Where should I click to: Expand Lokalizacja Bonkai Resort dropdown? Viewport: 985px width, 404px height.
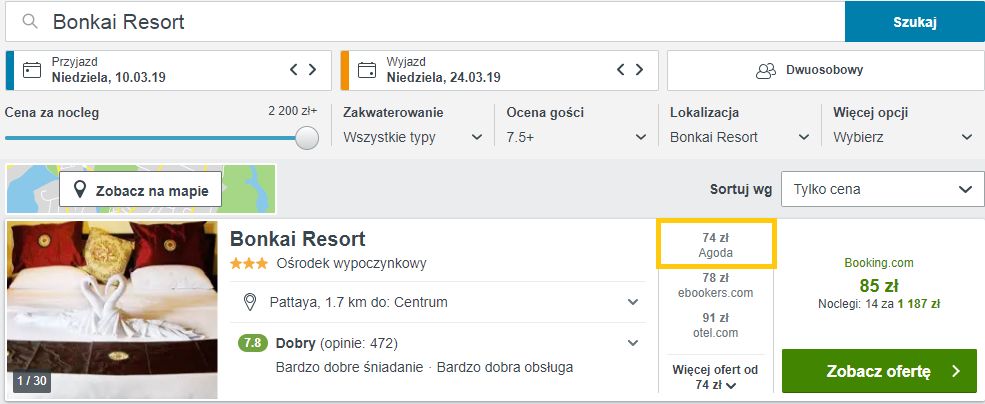click(x=740, y=137)
